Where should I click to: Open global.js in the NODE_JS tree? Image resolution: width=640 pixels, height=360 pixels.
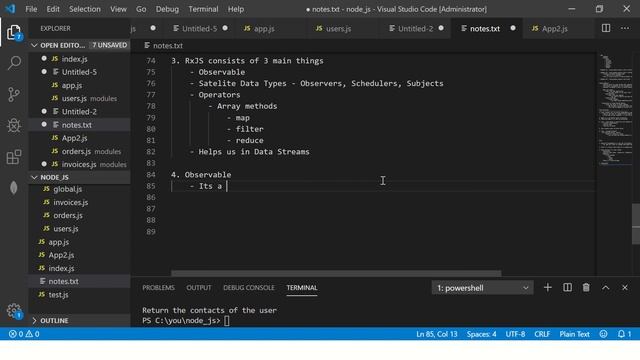click(x=80, y=189)
